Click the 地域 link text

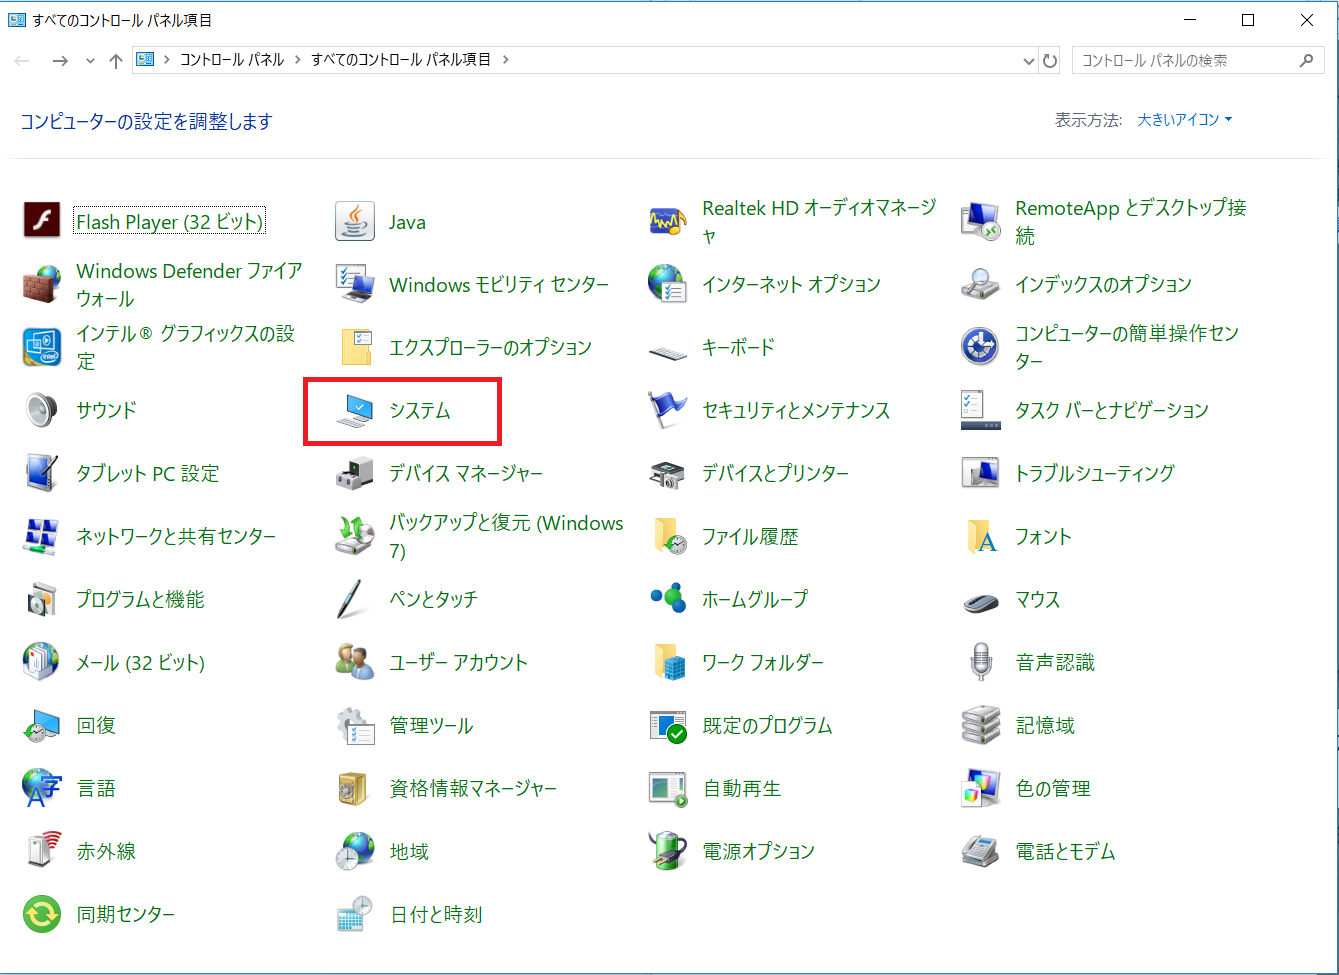pyautogui.click(x=409, y=851)
